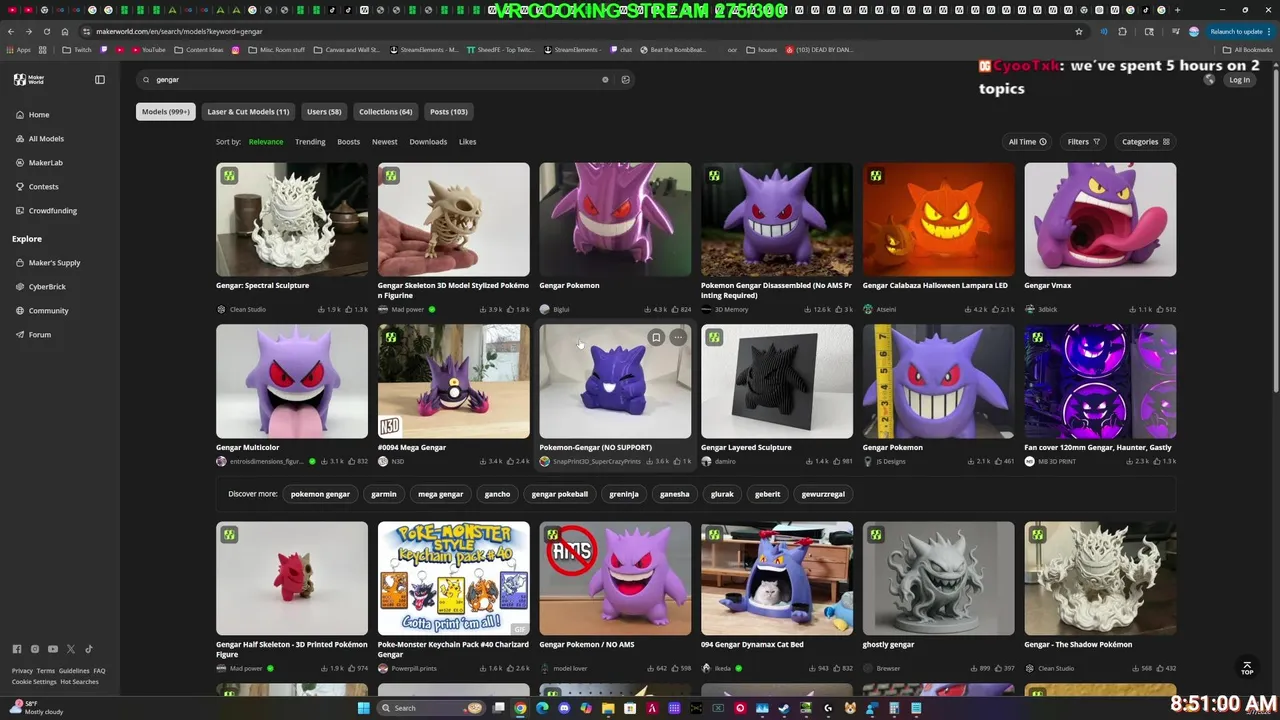Open the three-dots menu on Pokemon-Gengar (NO SUPPORT) card
1280x720 pixels.
[678, 338]
